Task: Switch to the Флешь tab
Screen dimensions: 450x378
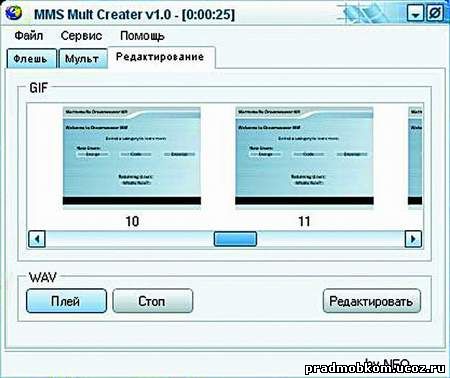Action: click(31, 59)
